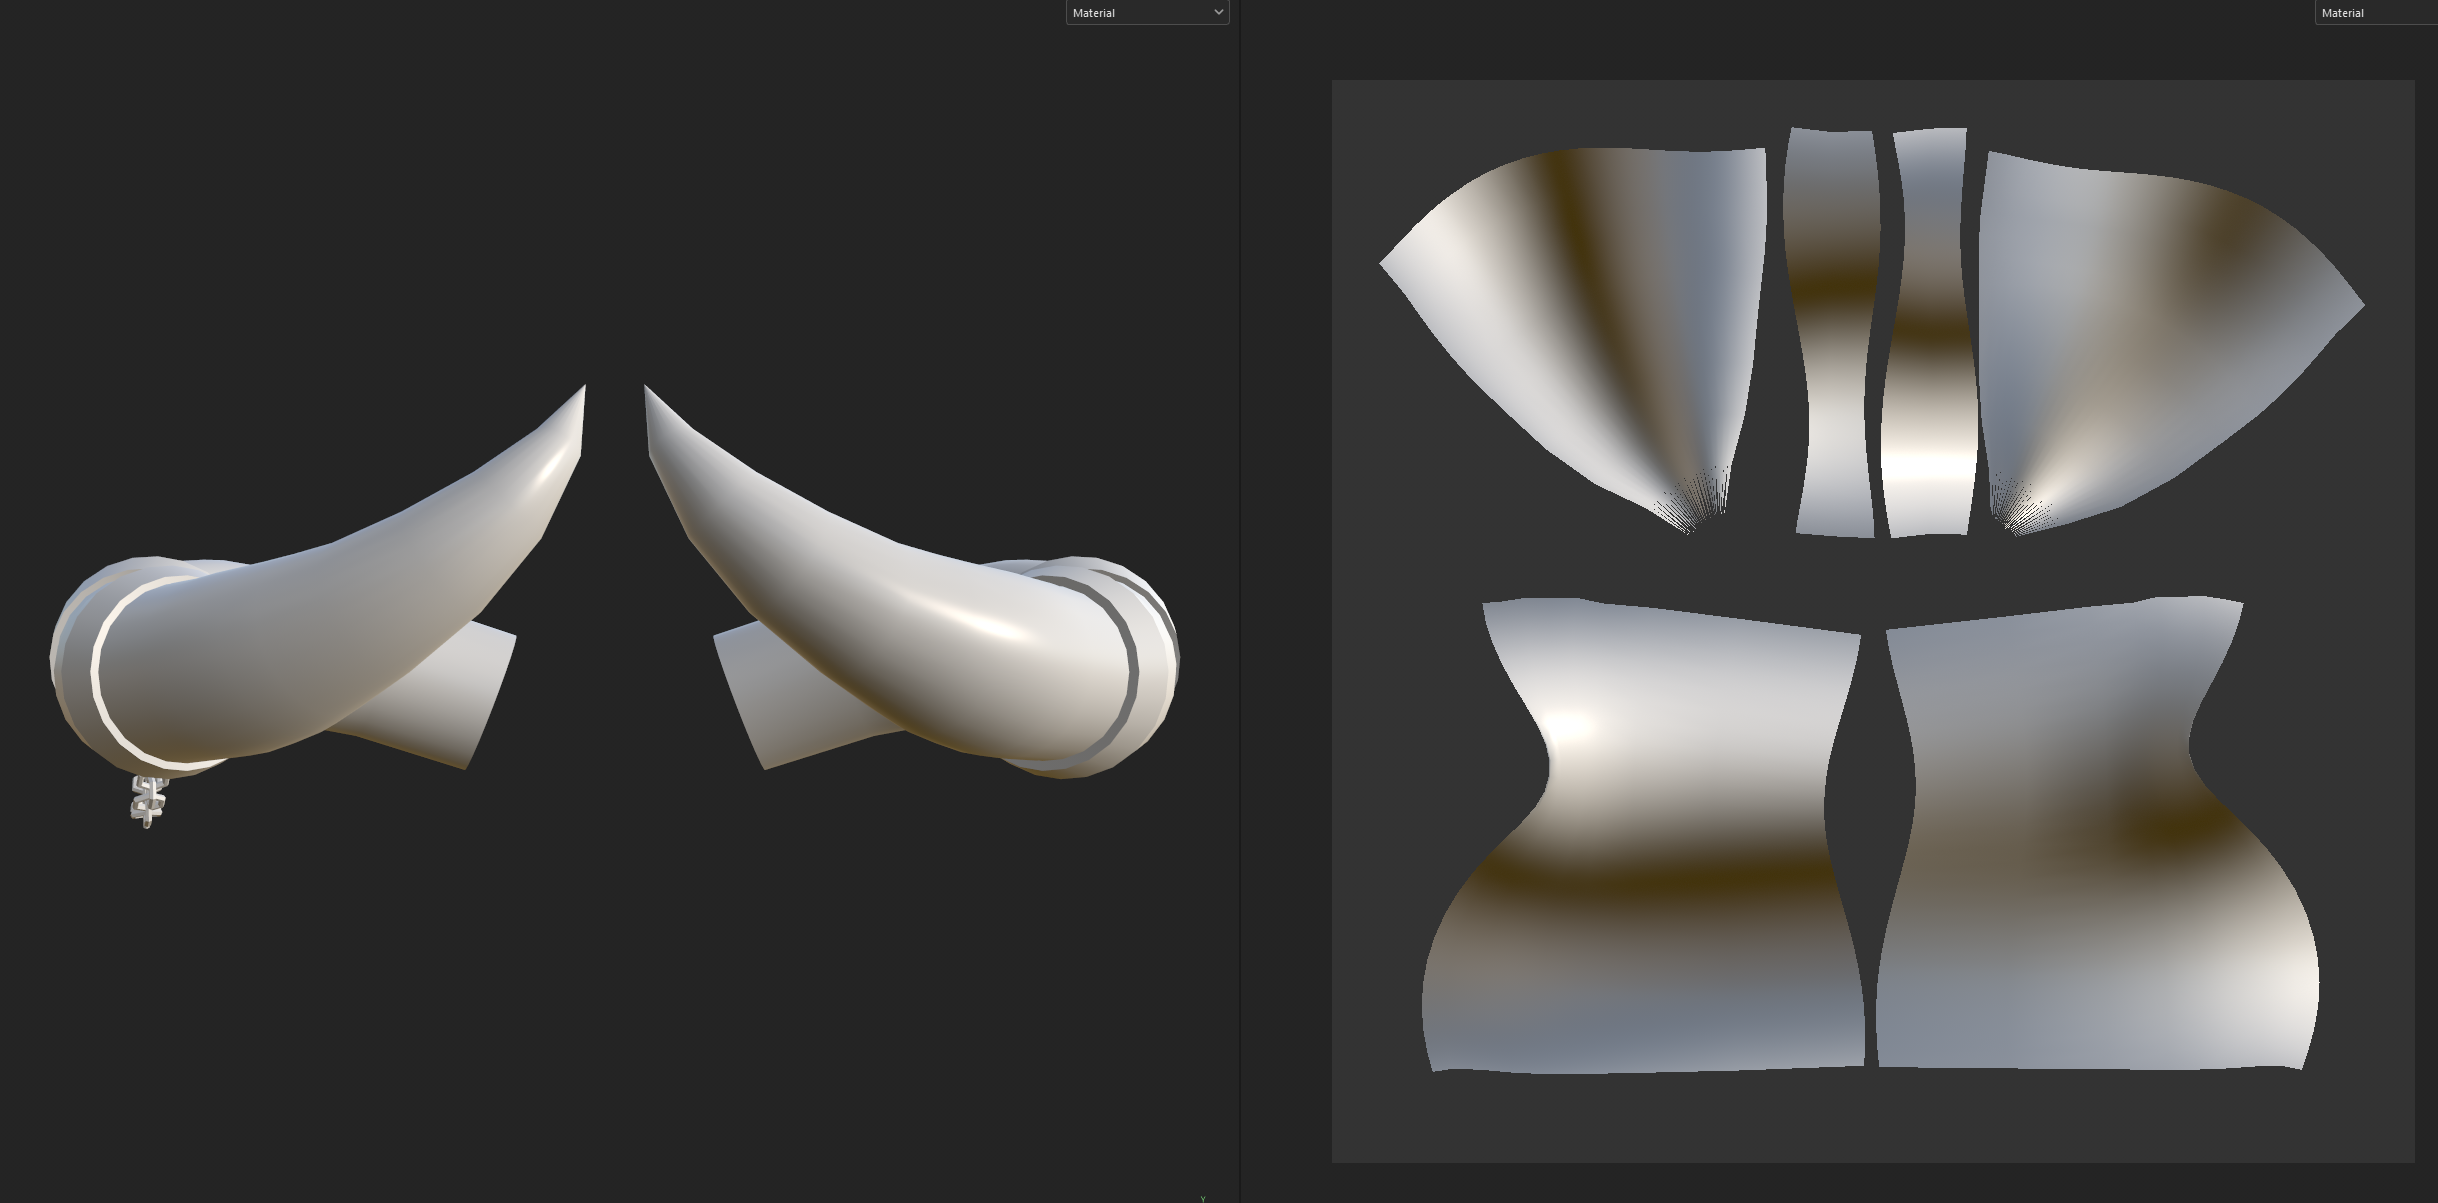Open the Material dropdown in the 2D viewport
The height and width of the screenshot is (1203, 2438).
[x=2376, y=13]
